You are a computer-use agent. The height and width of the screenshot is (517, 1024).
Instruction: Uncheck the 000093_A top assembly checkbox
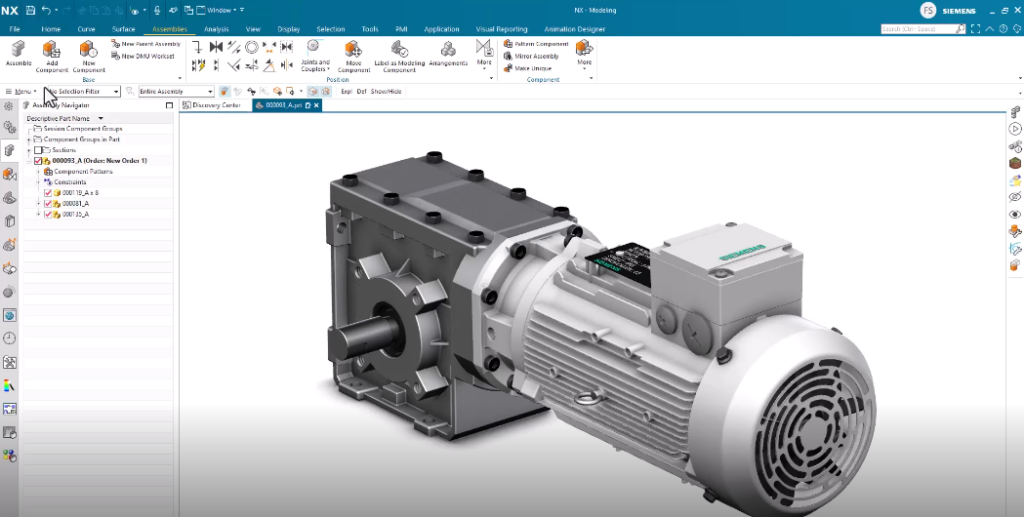[x=38, y=160]
